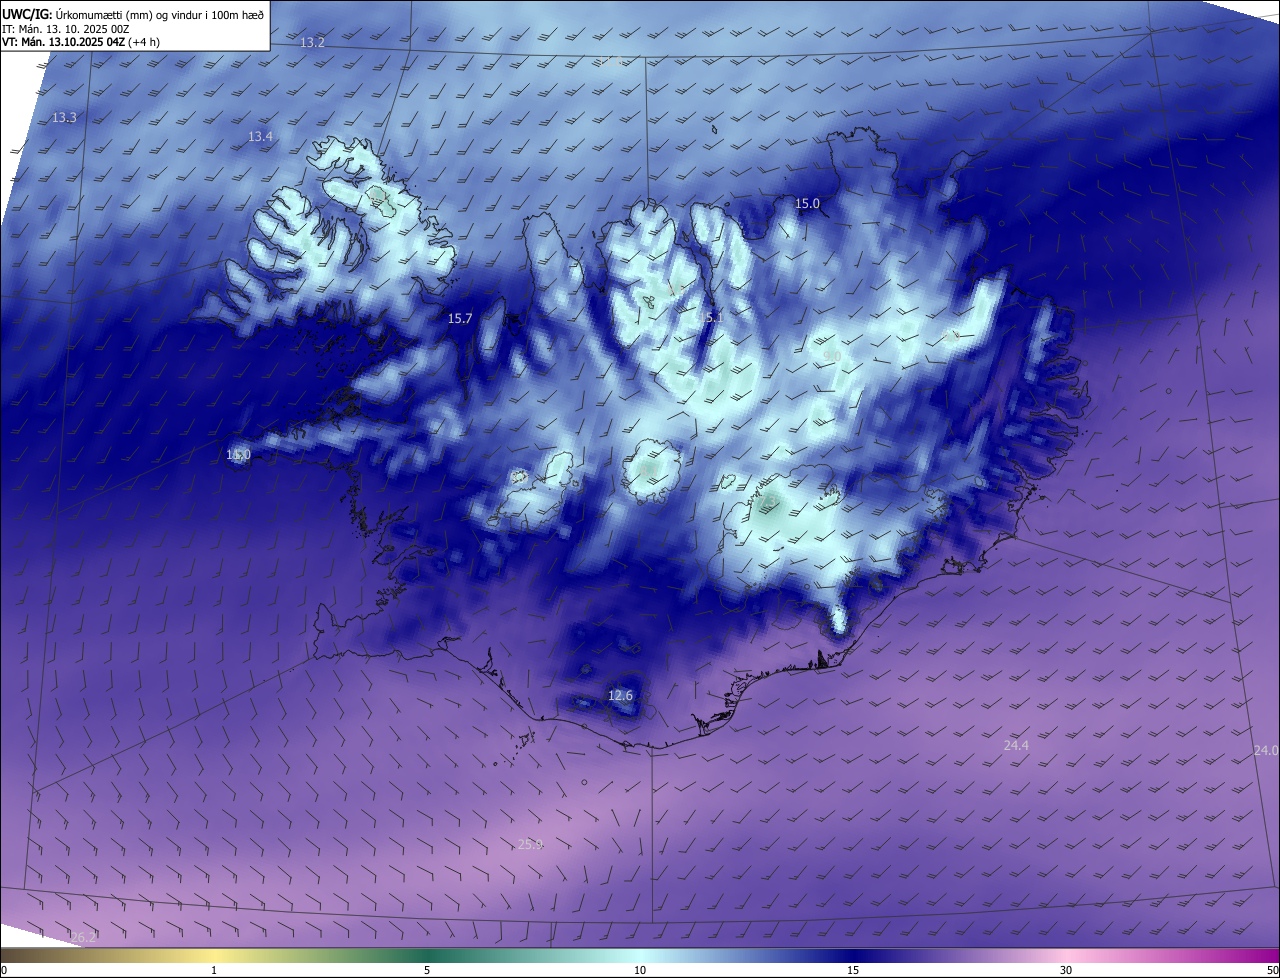Click the 26.2 value label on the map
The image size is (1280, 978).
click(84, 937)
